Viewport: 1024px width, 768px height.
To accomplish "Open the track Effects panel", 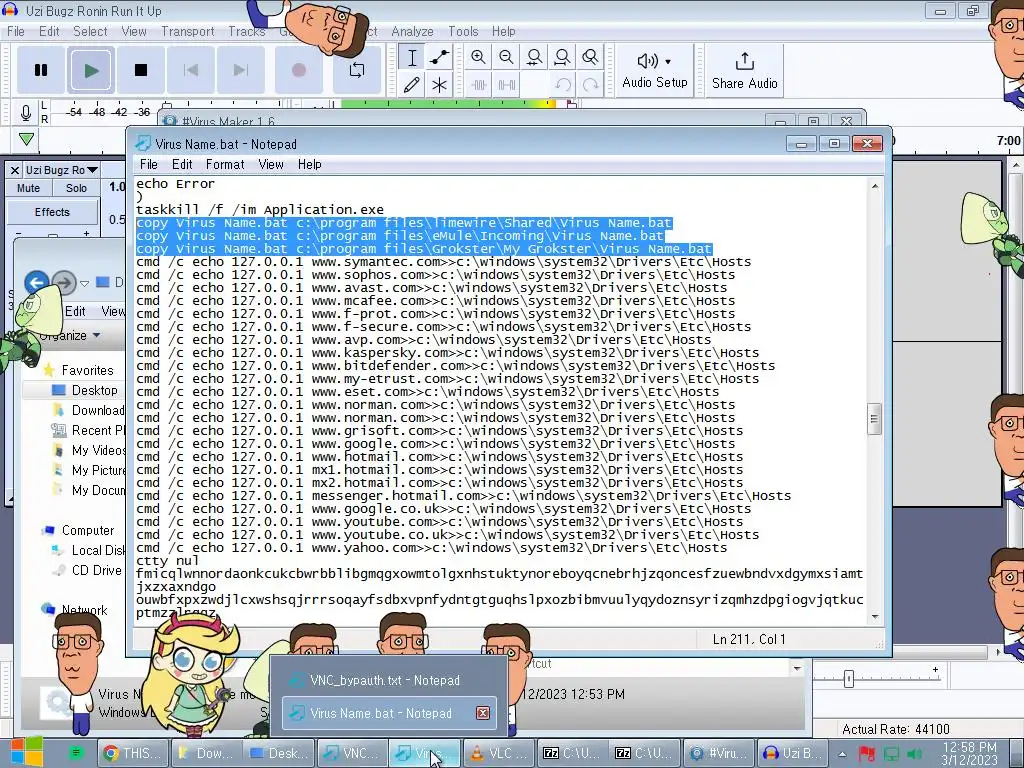I will point(52,212).
